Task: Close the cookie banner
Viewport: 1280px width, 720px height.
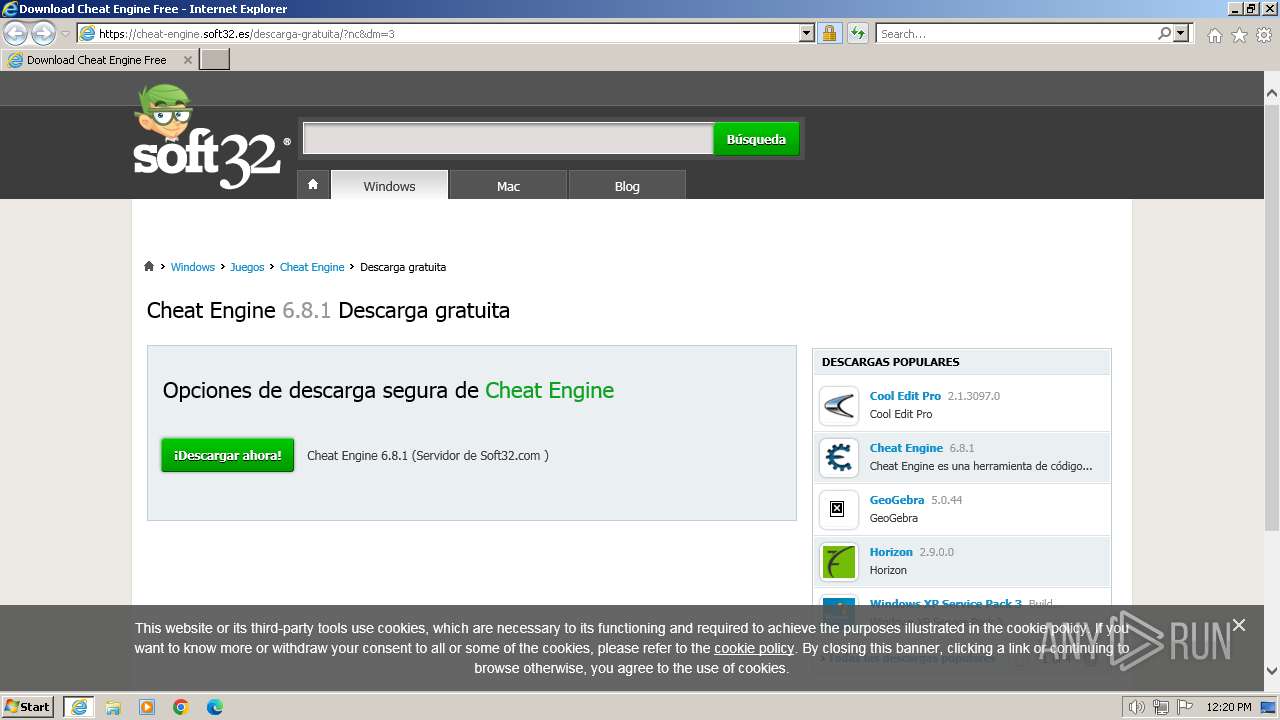Action: pos(1239,625)
